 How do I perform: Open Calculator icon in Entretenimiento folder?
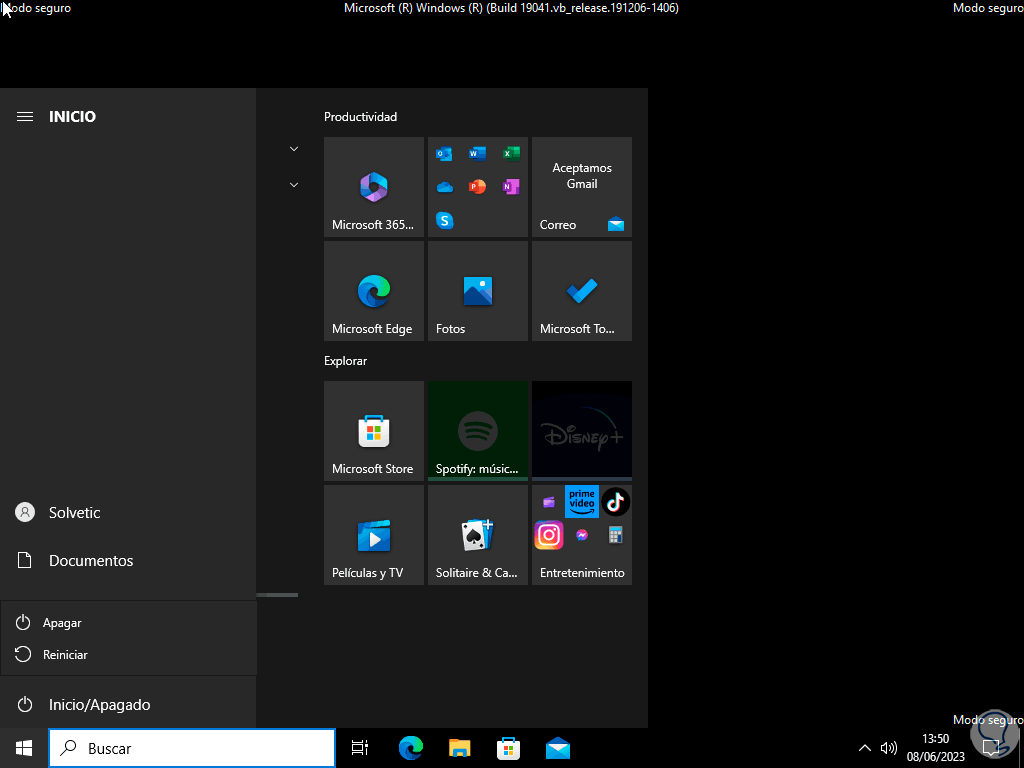(x=615, y=535)
